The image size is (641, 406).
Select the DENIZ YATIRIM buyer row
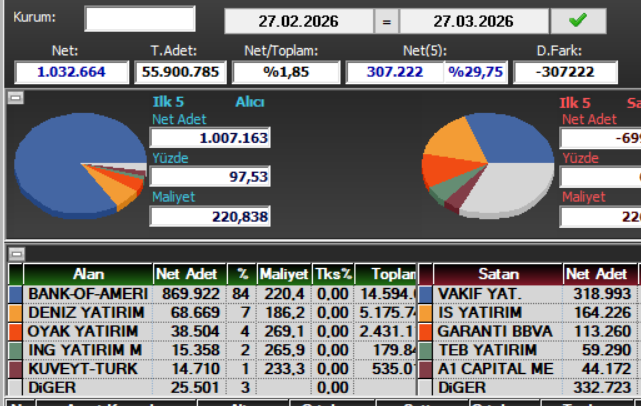click(x=212, y=313)
